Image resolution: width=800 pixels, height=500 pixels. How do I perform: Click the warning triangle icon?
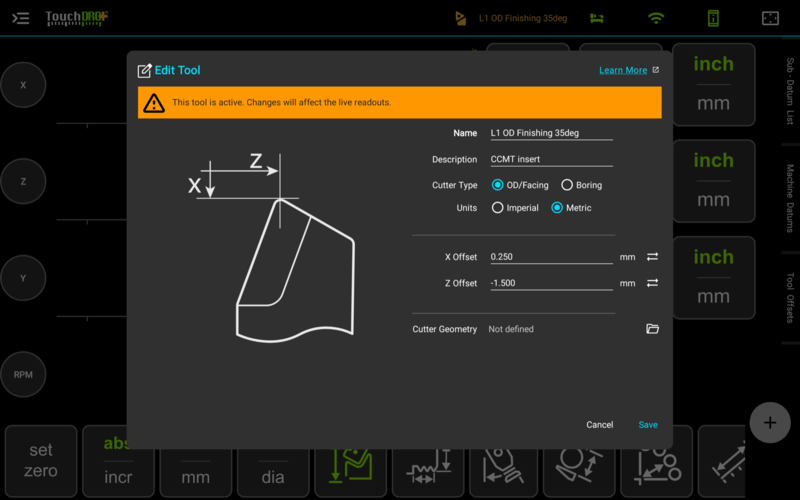[154, 103]
